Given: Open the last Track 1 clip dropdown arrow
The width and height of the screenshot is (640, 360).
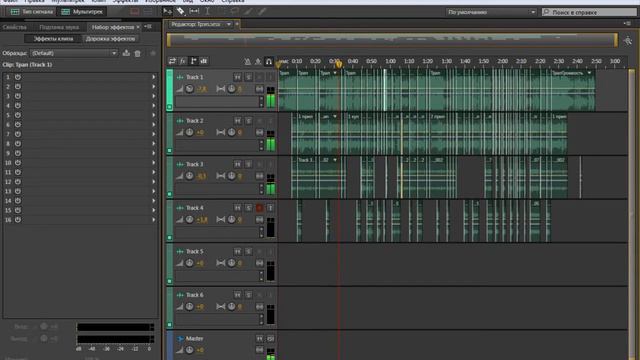Looking at the screenshot, I should 589,73.
